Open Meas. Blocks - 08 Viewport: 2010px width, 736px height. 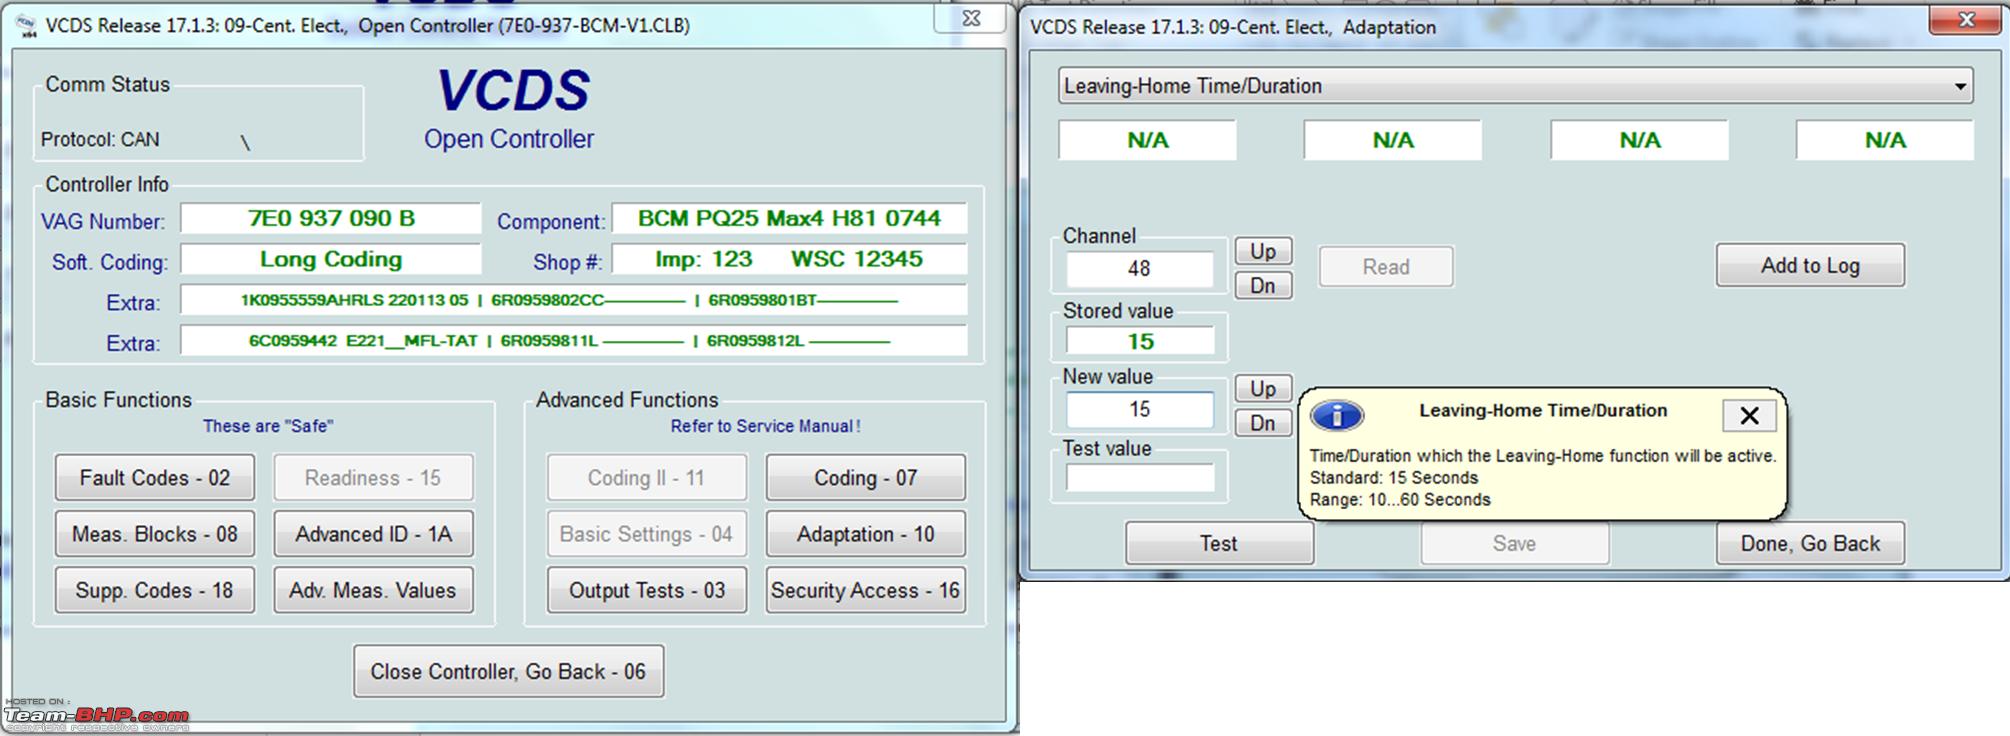pyautogui.click(x=155, y=534)
